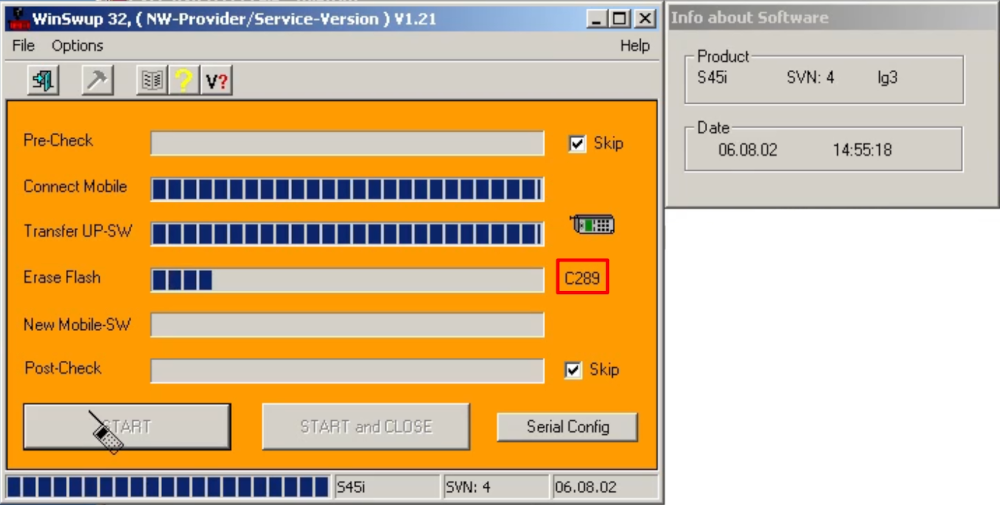Click the mobile phone connection icon
This screenshot has width=1000, height=505.
(592, 225)
